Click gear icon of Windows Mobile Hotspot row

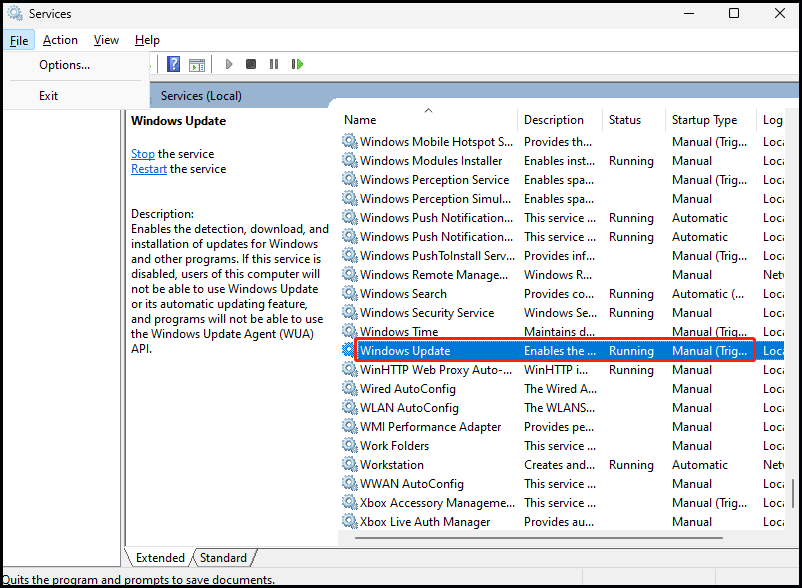pyautogui.click(x=350, y=141)
